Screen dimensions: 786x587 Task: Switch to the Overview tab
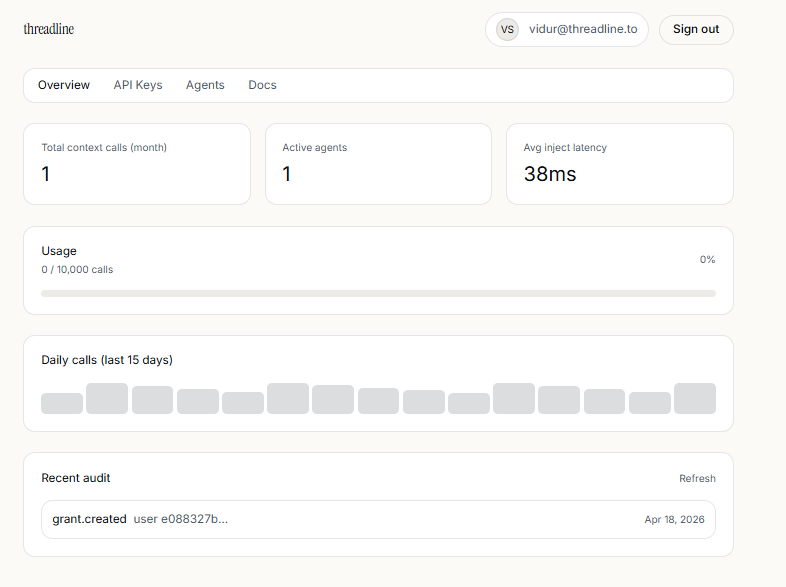(64, 85)
